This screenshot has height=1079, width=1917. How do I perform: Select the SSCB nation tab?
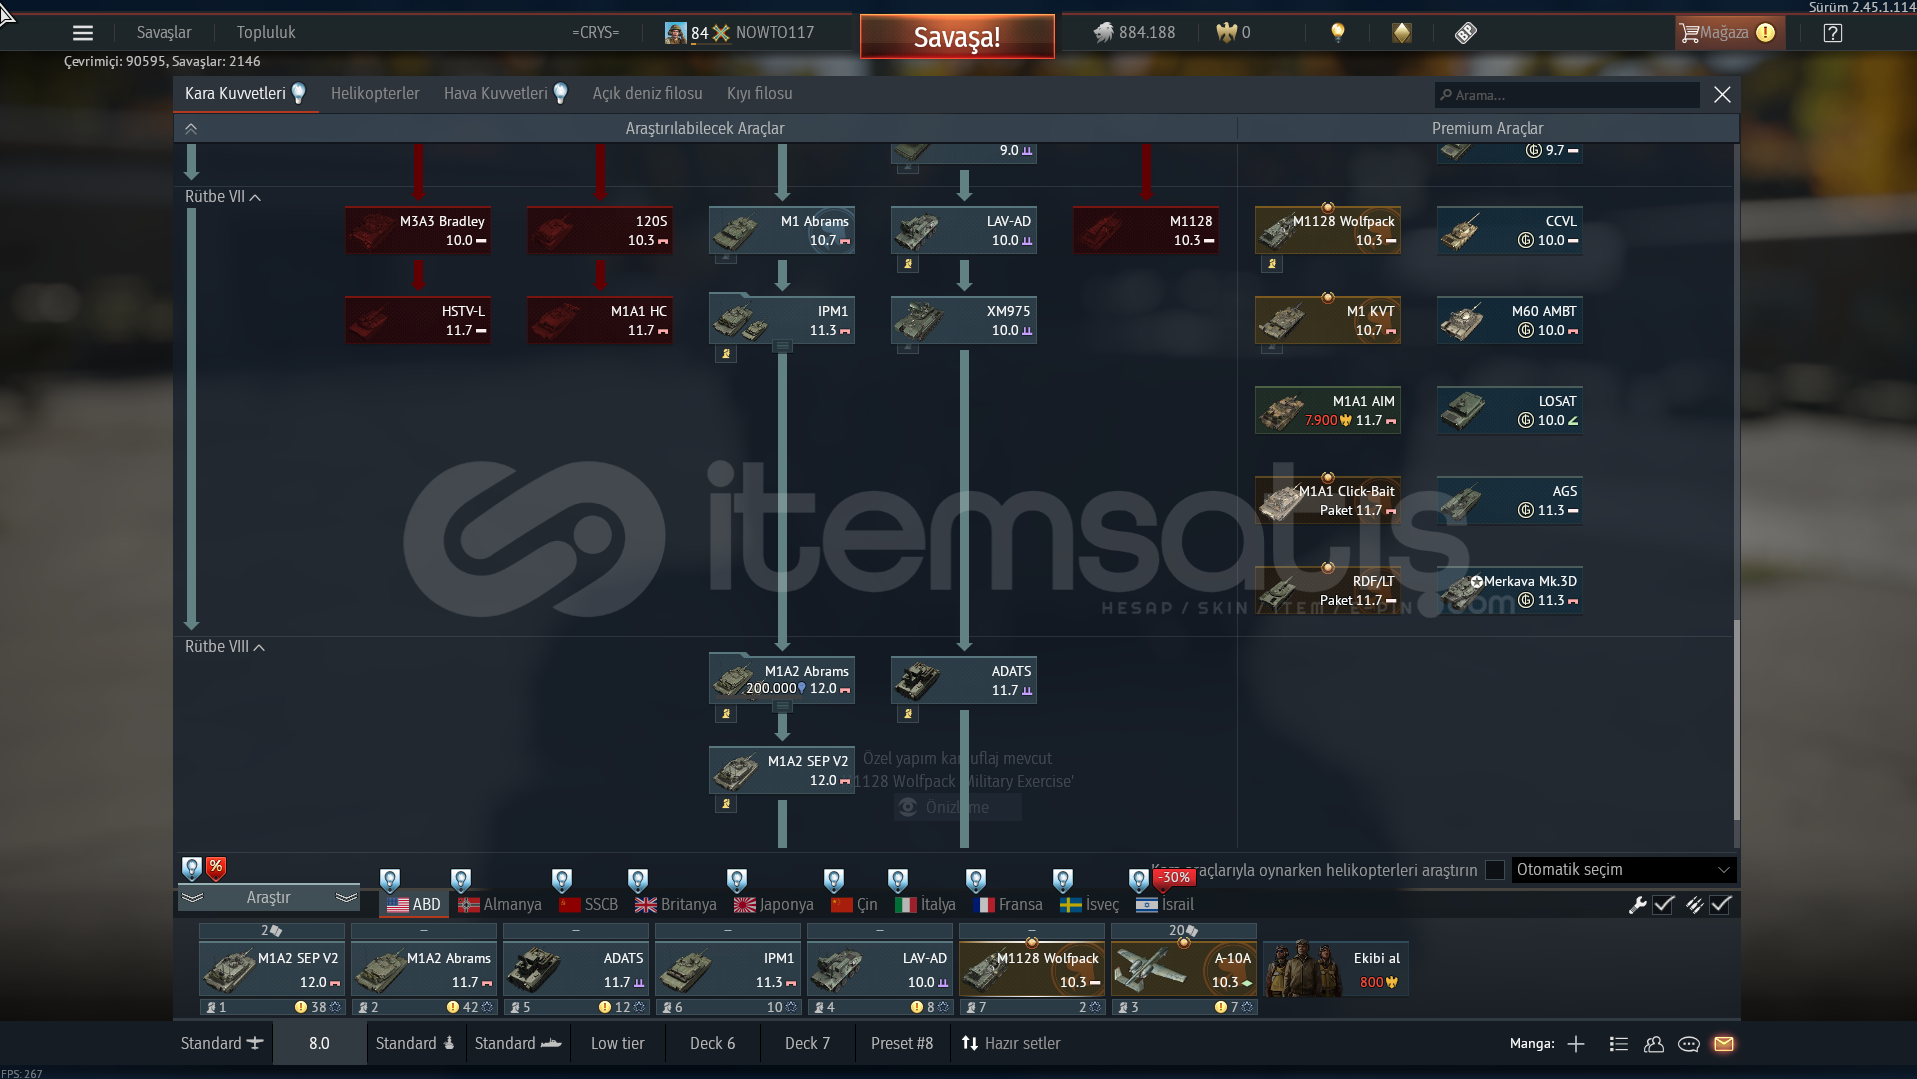pos(589,904)
